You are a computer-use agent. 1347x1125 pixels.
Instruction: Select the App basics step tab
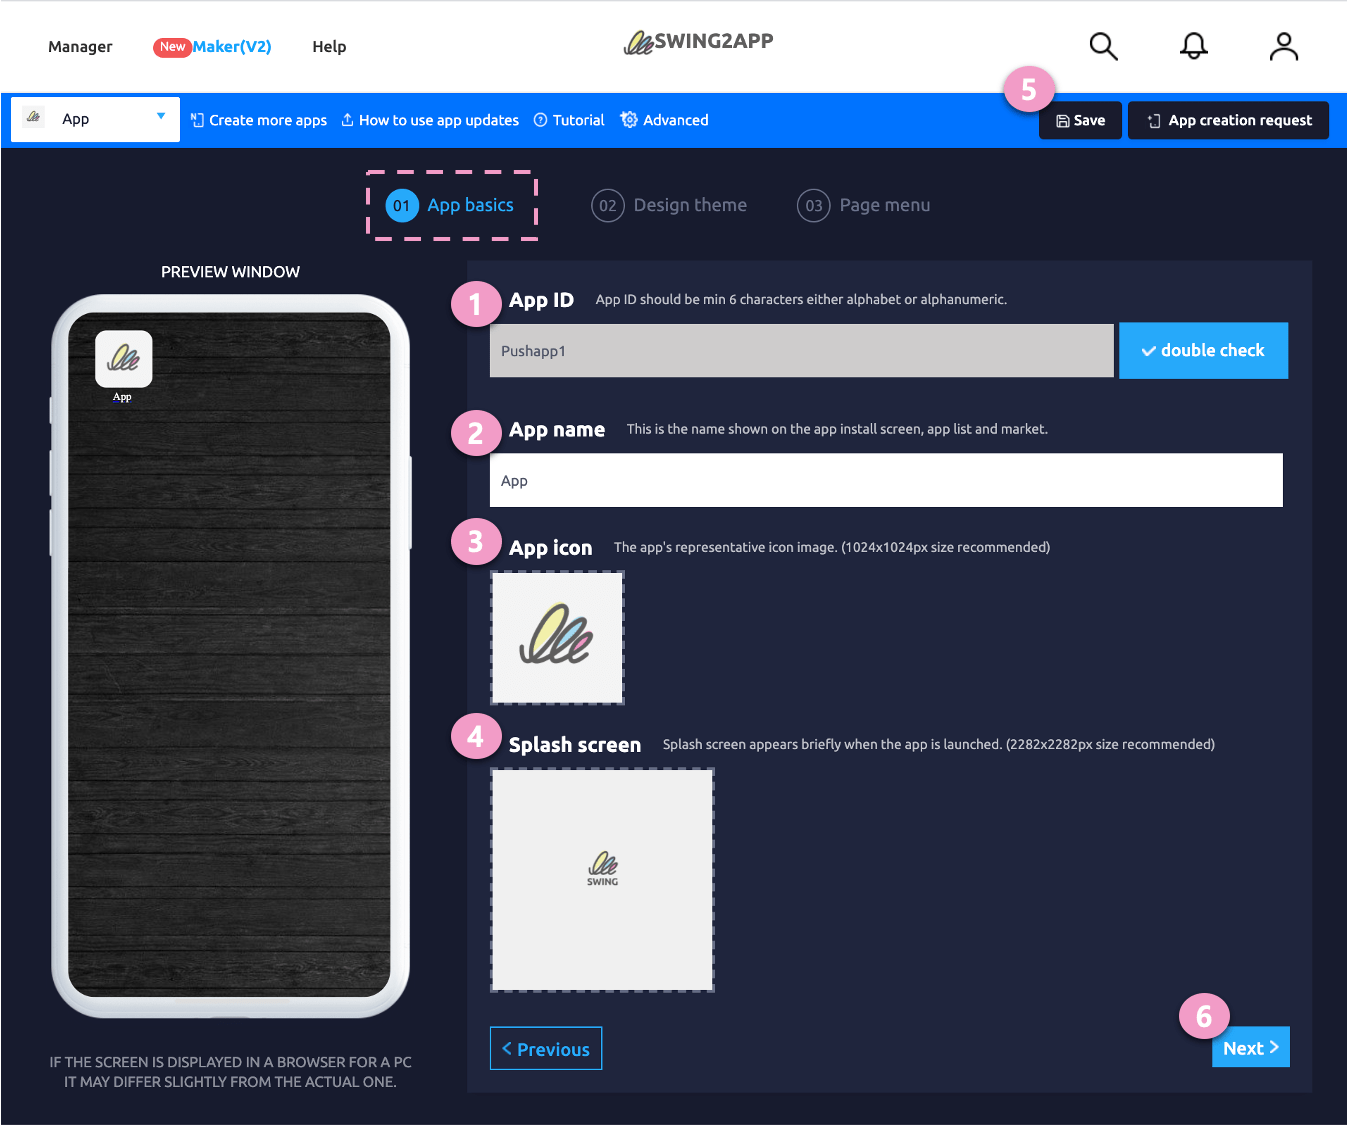452,205
